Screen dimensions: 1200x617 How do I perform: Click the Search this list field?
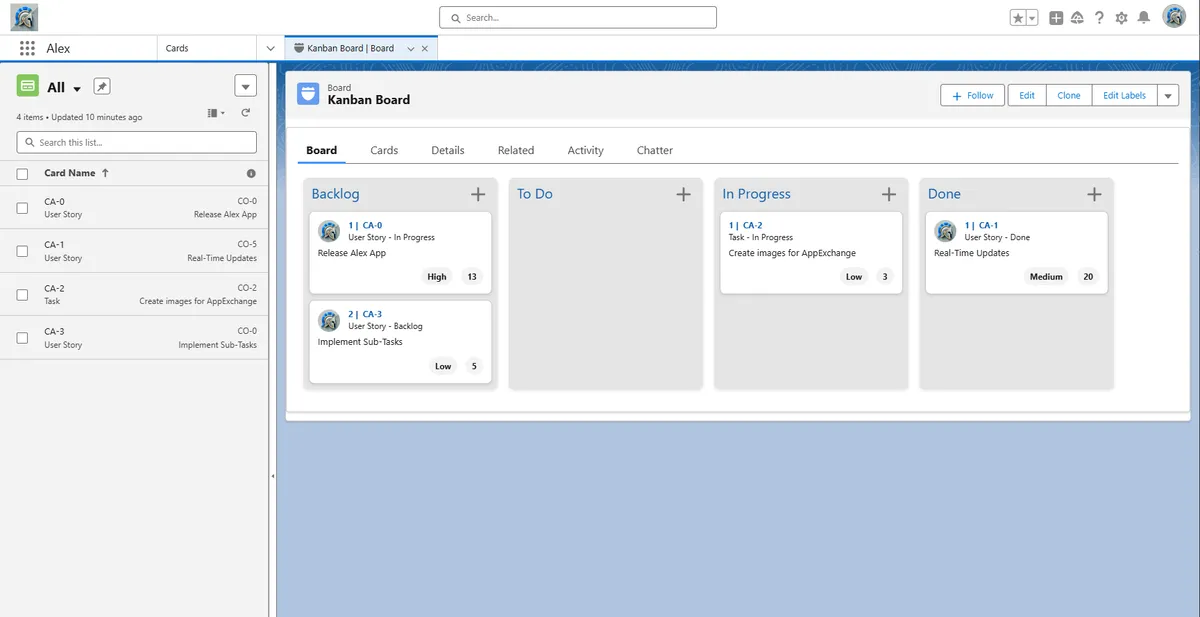137,142
